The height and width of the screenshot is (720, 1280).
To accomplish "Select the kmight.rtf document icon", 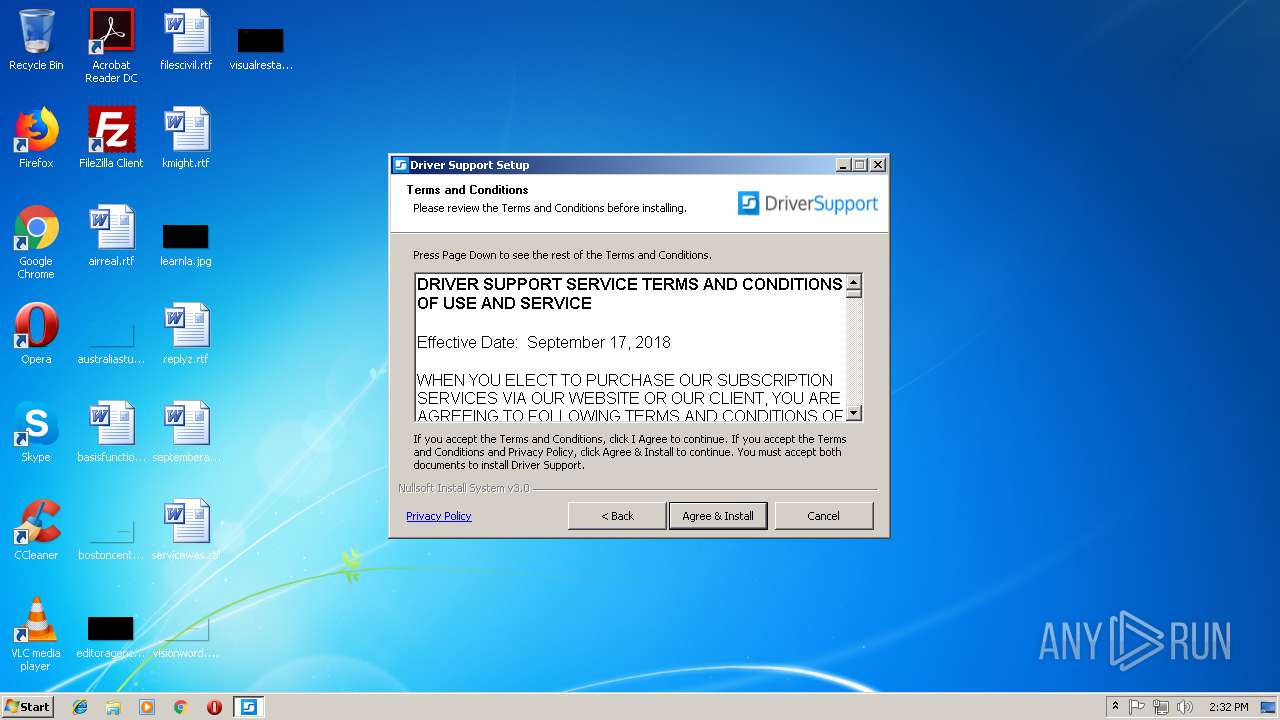I will click(x=186, y=138).
